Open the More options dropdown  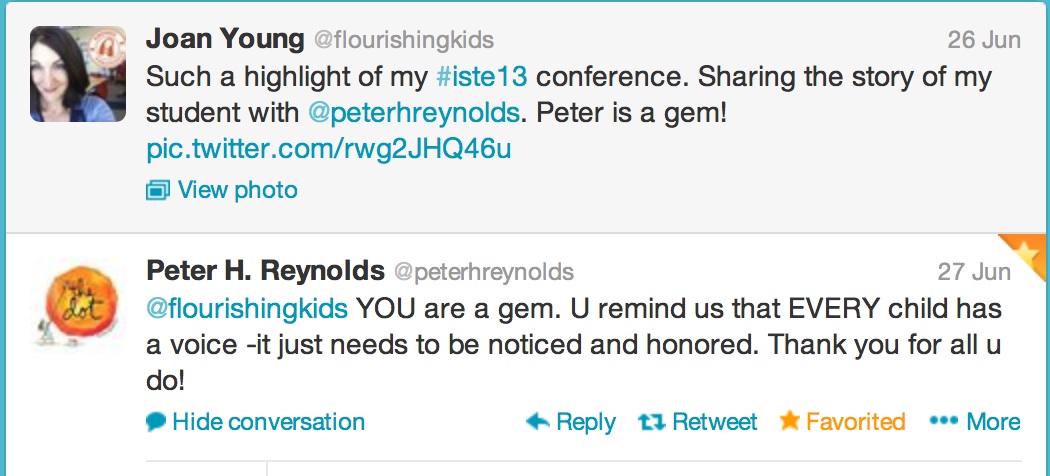(x=993, y=422)
